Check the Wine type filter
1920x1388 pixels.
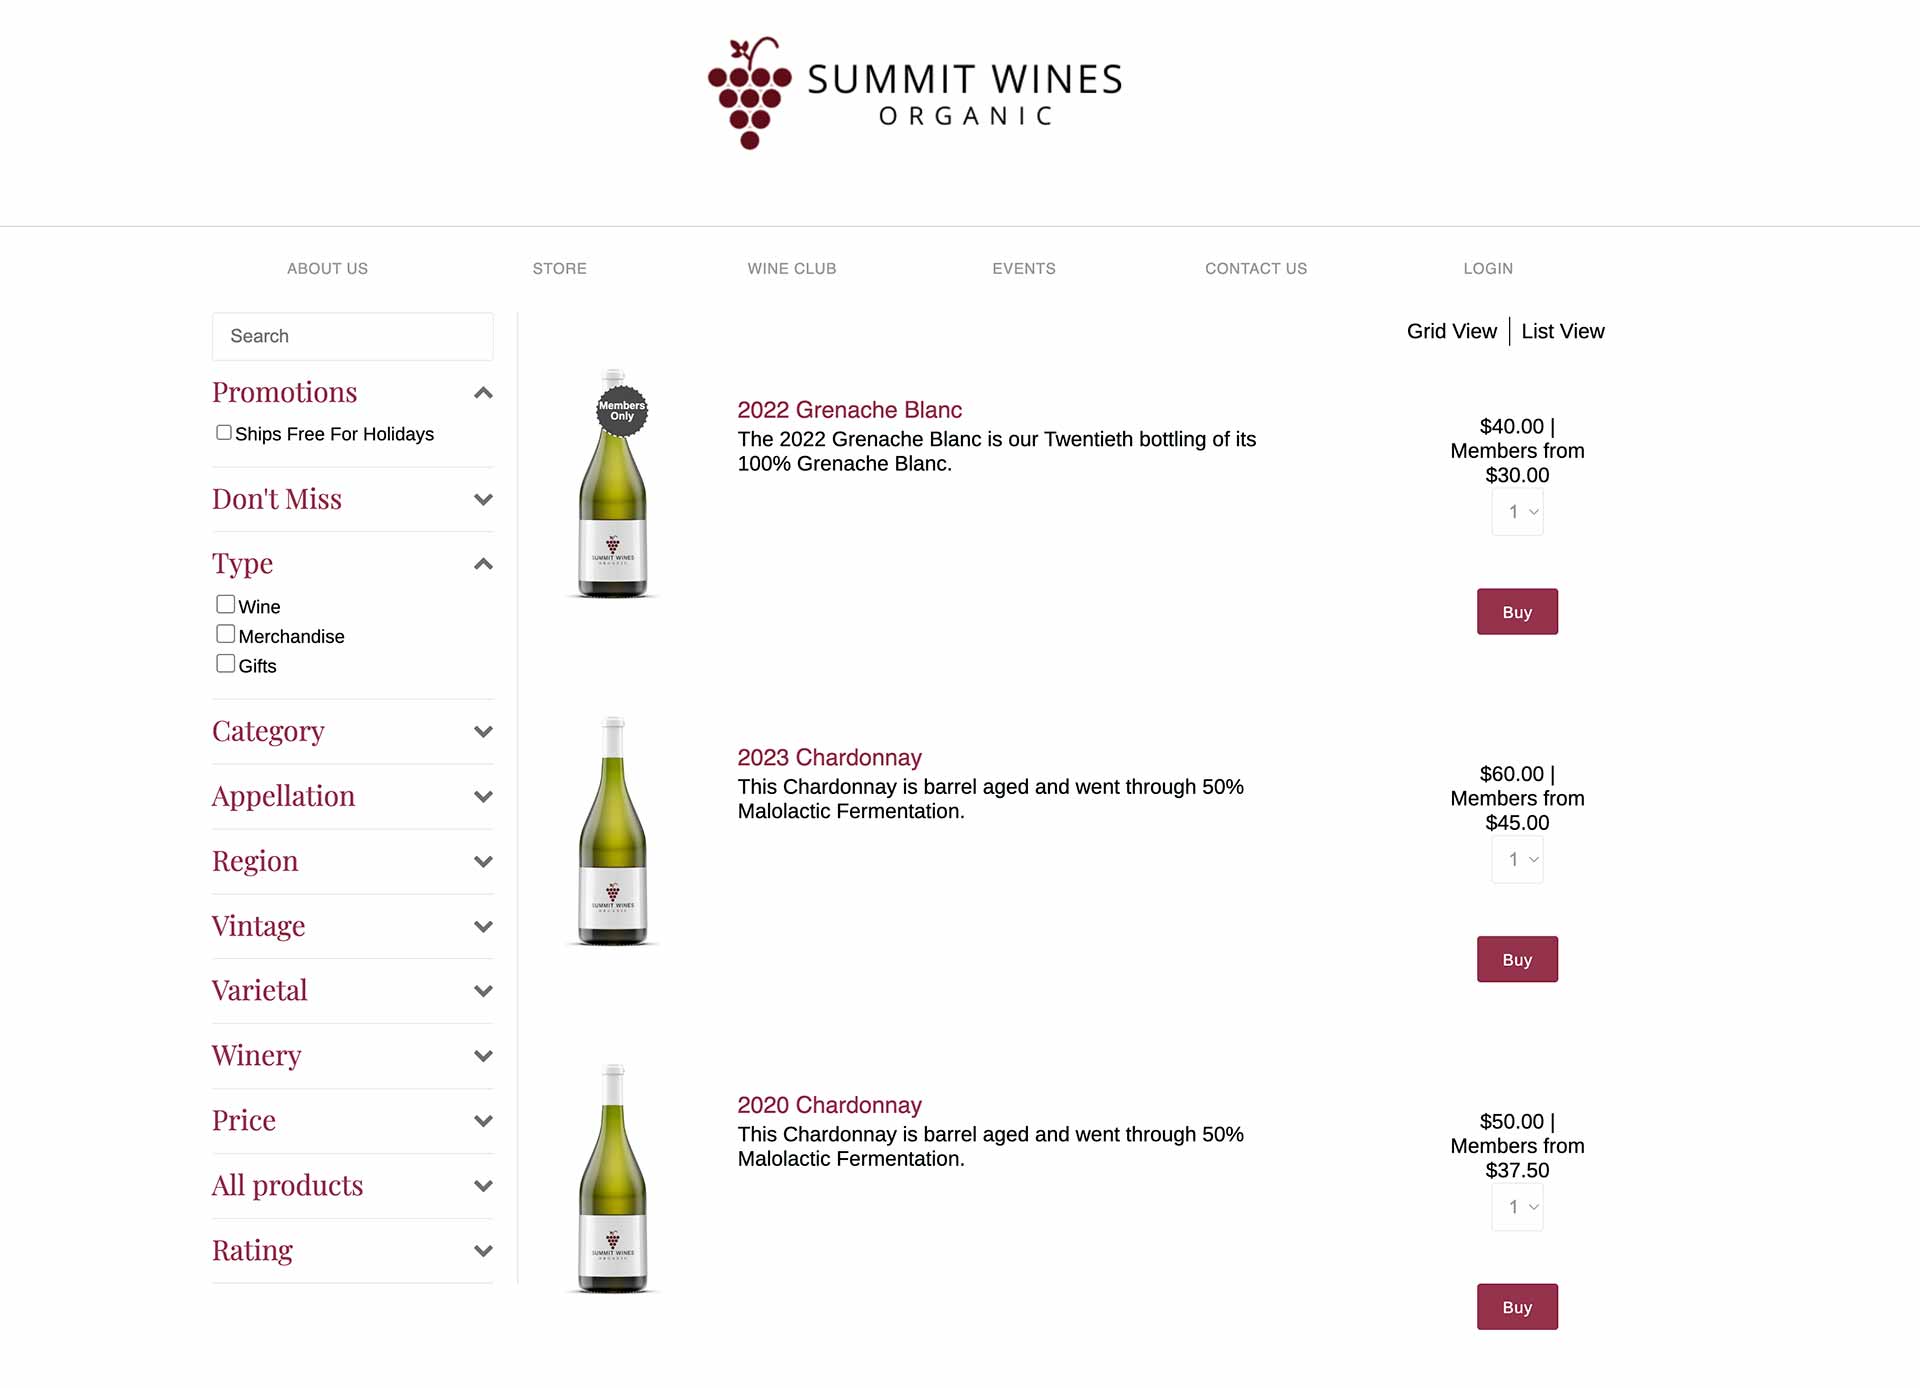pos(226,605)
